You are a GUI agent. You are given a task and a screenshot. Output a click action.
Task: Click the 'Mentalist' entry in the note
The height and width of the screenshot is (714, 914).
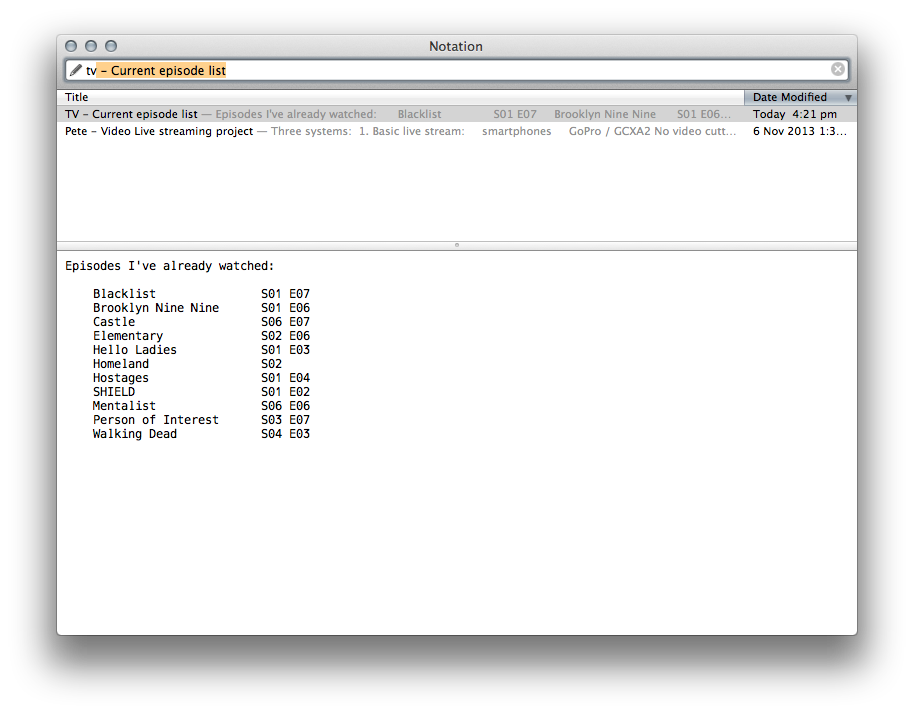click(124, 406)
